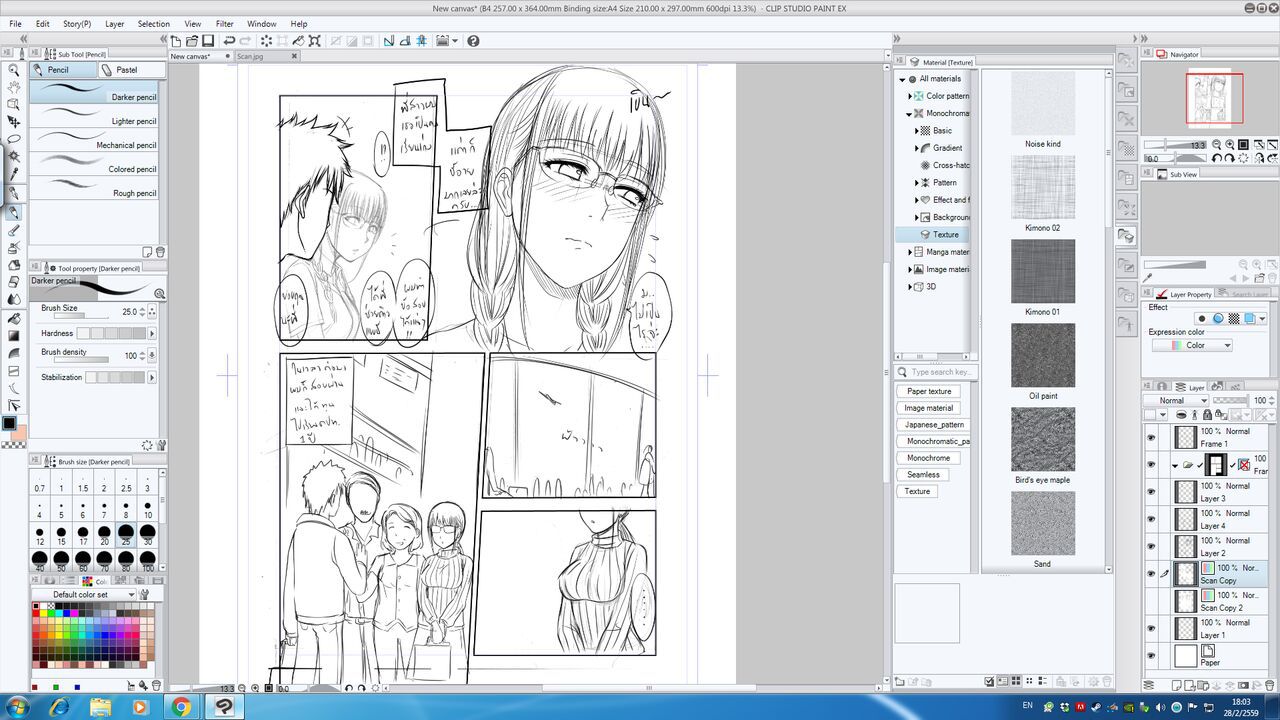Expand the Gradient material folder

pyautogui.click(x=917, y=148)
